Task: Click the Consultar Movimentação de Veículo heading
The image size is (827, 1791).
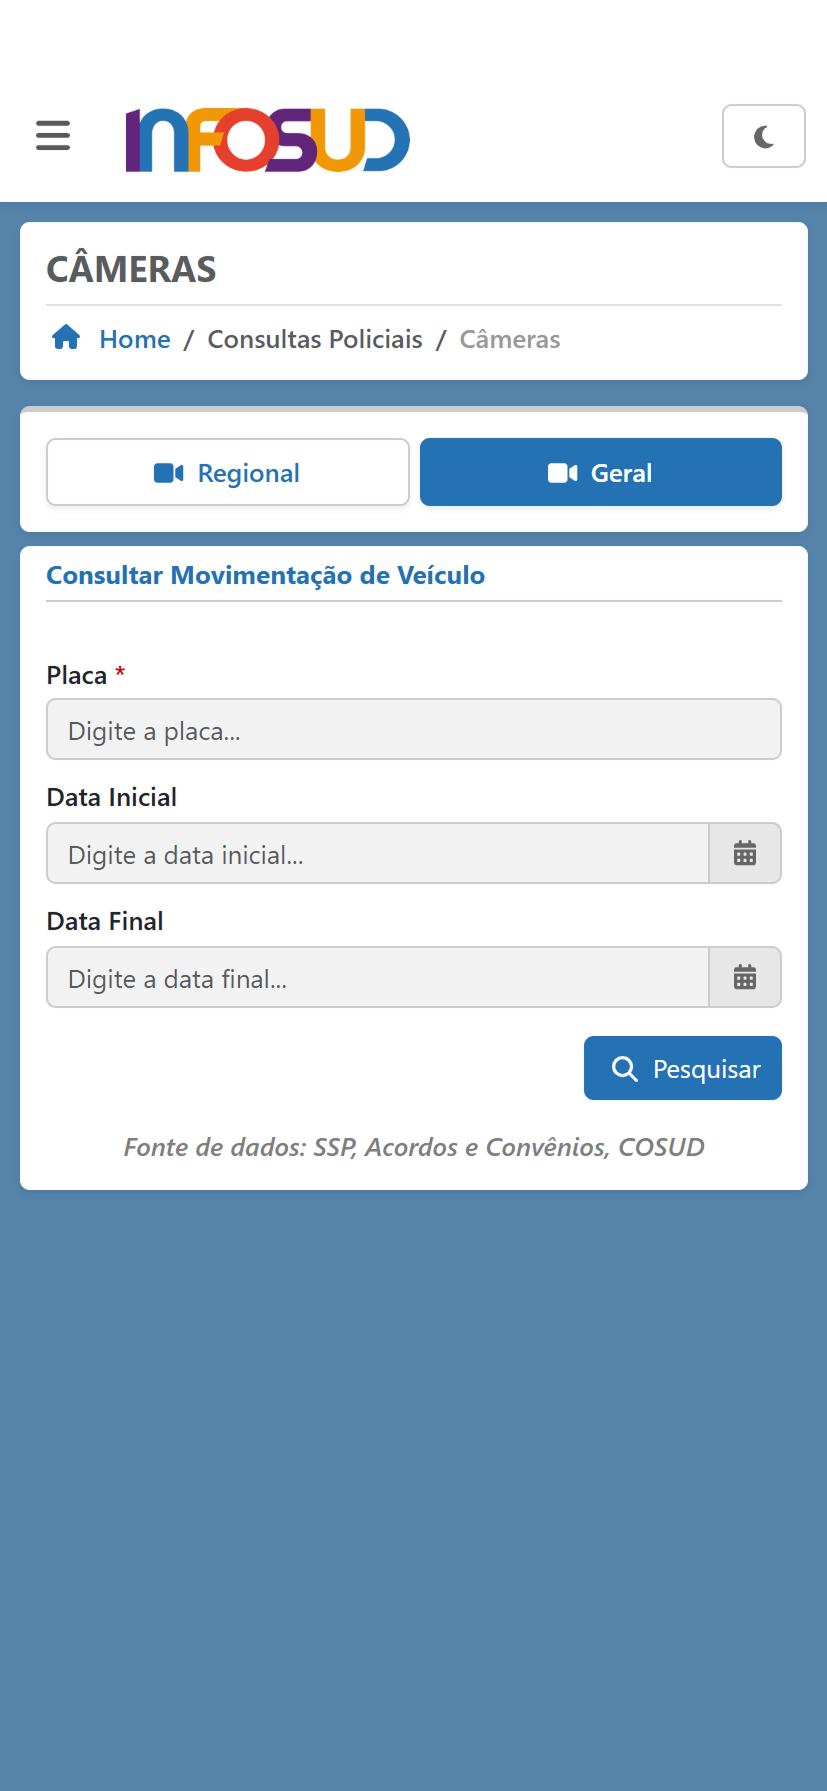Action: [x=265, y=576]
